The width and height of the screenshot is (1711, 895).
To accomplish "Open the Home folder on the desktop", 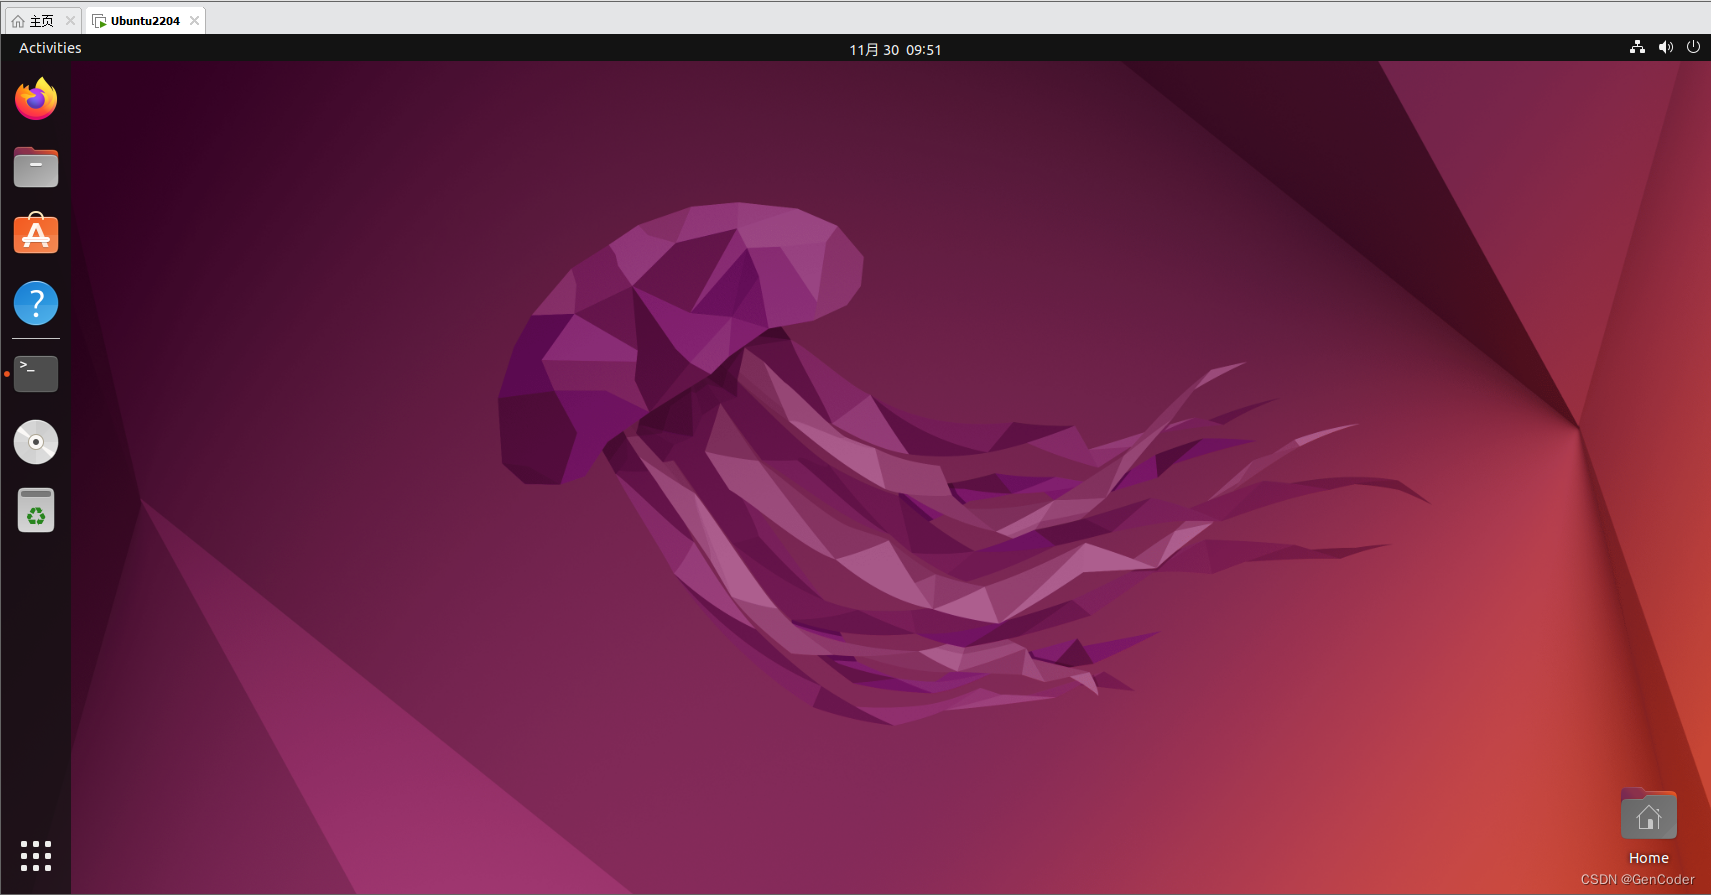I will [x=1648, y=815].
